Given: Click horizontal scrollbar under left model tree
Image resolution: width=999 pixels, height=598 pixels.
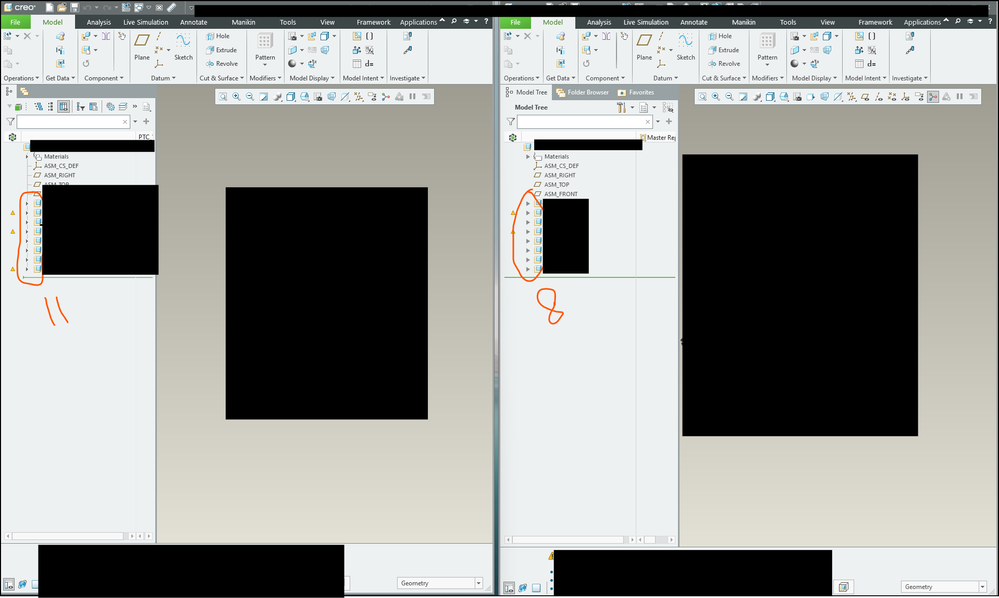Looking at the screenshot, I should tap(68, 536).
